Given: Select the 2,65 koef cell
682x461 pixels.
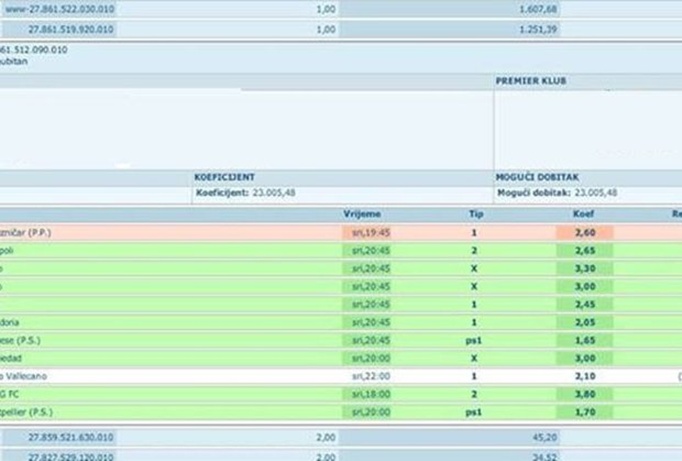Looking at the screenshot, I should coord(585,250).
